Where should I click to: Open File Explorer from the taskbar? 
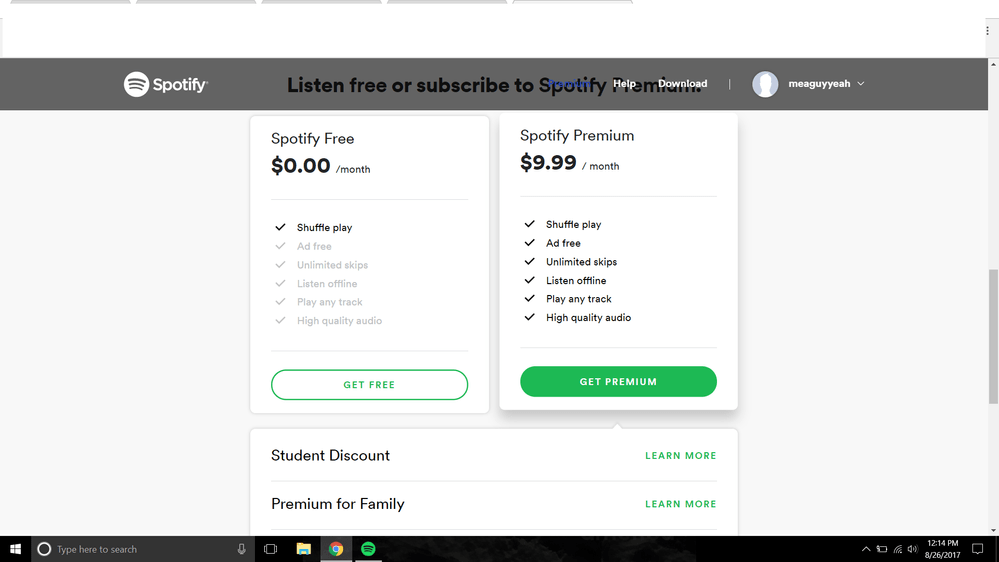[303, 549]
